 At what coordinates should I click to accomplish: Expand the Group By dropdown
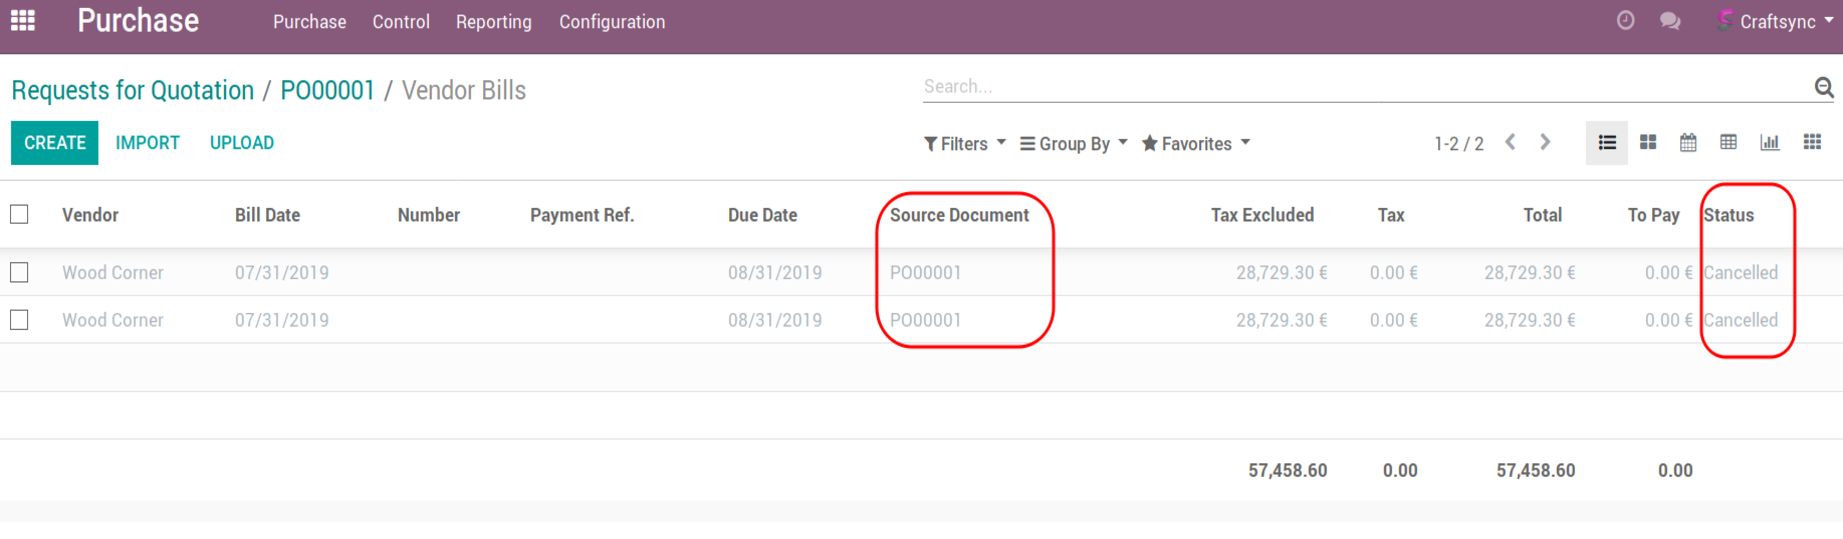(1073, 144)
